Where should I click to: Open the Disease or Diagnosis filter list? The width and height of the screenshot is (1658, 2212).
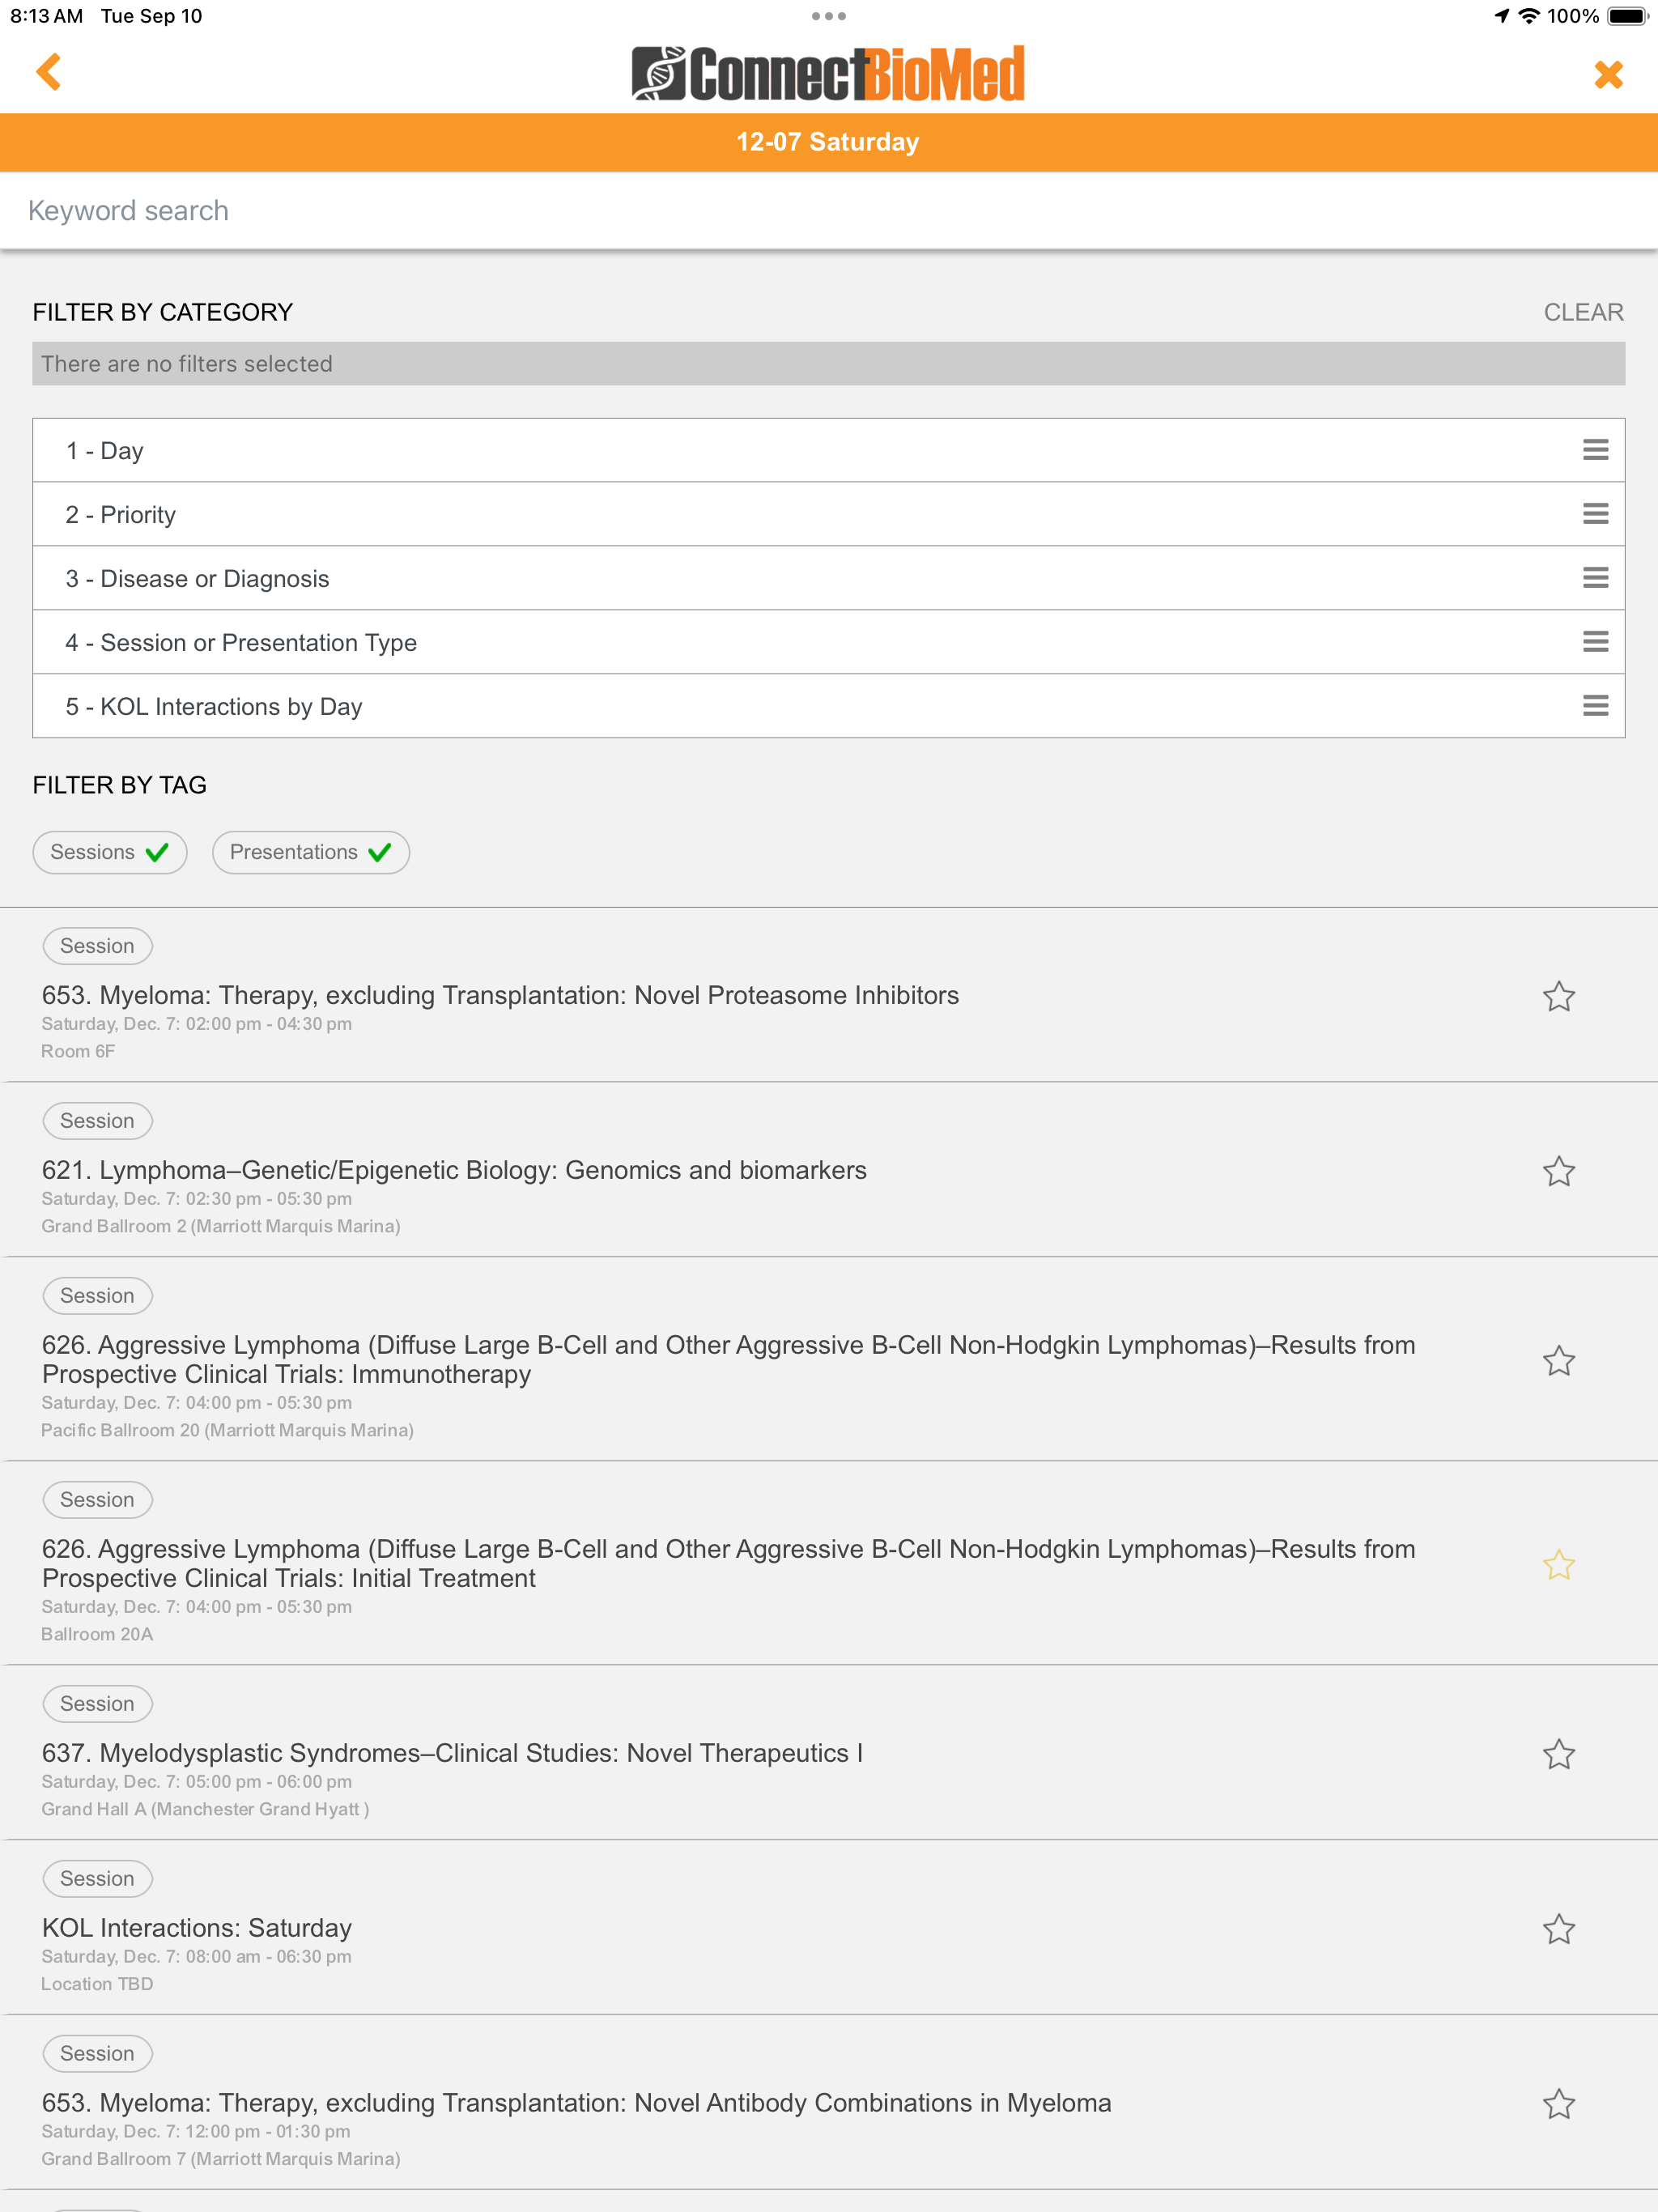(828, 578)
